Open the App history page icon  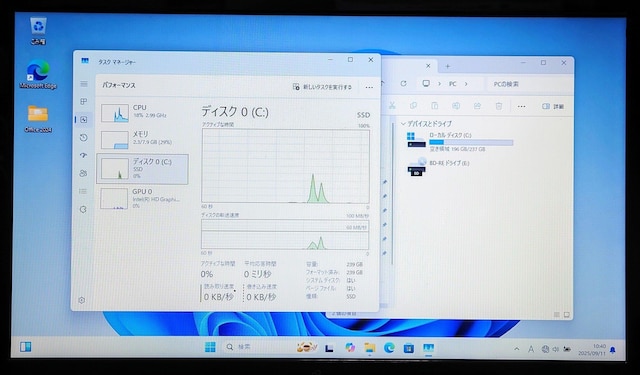[x=84, y=138]
